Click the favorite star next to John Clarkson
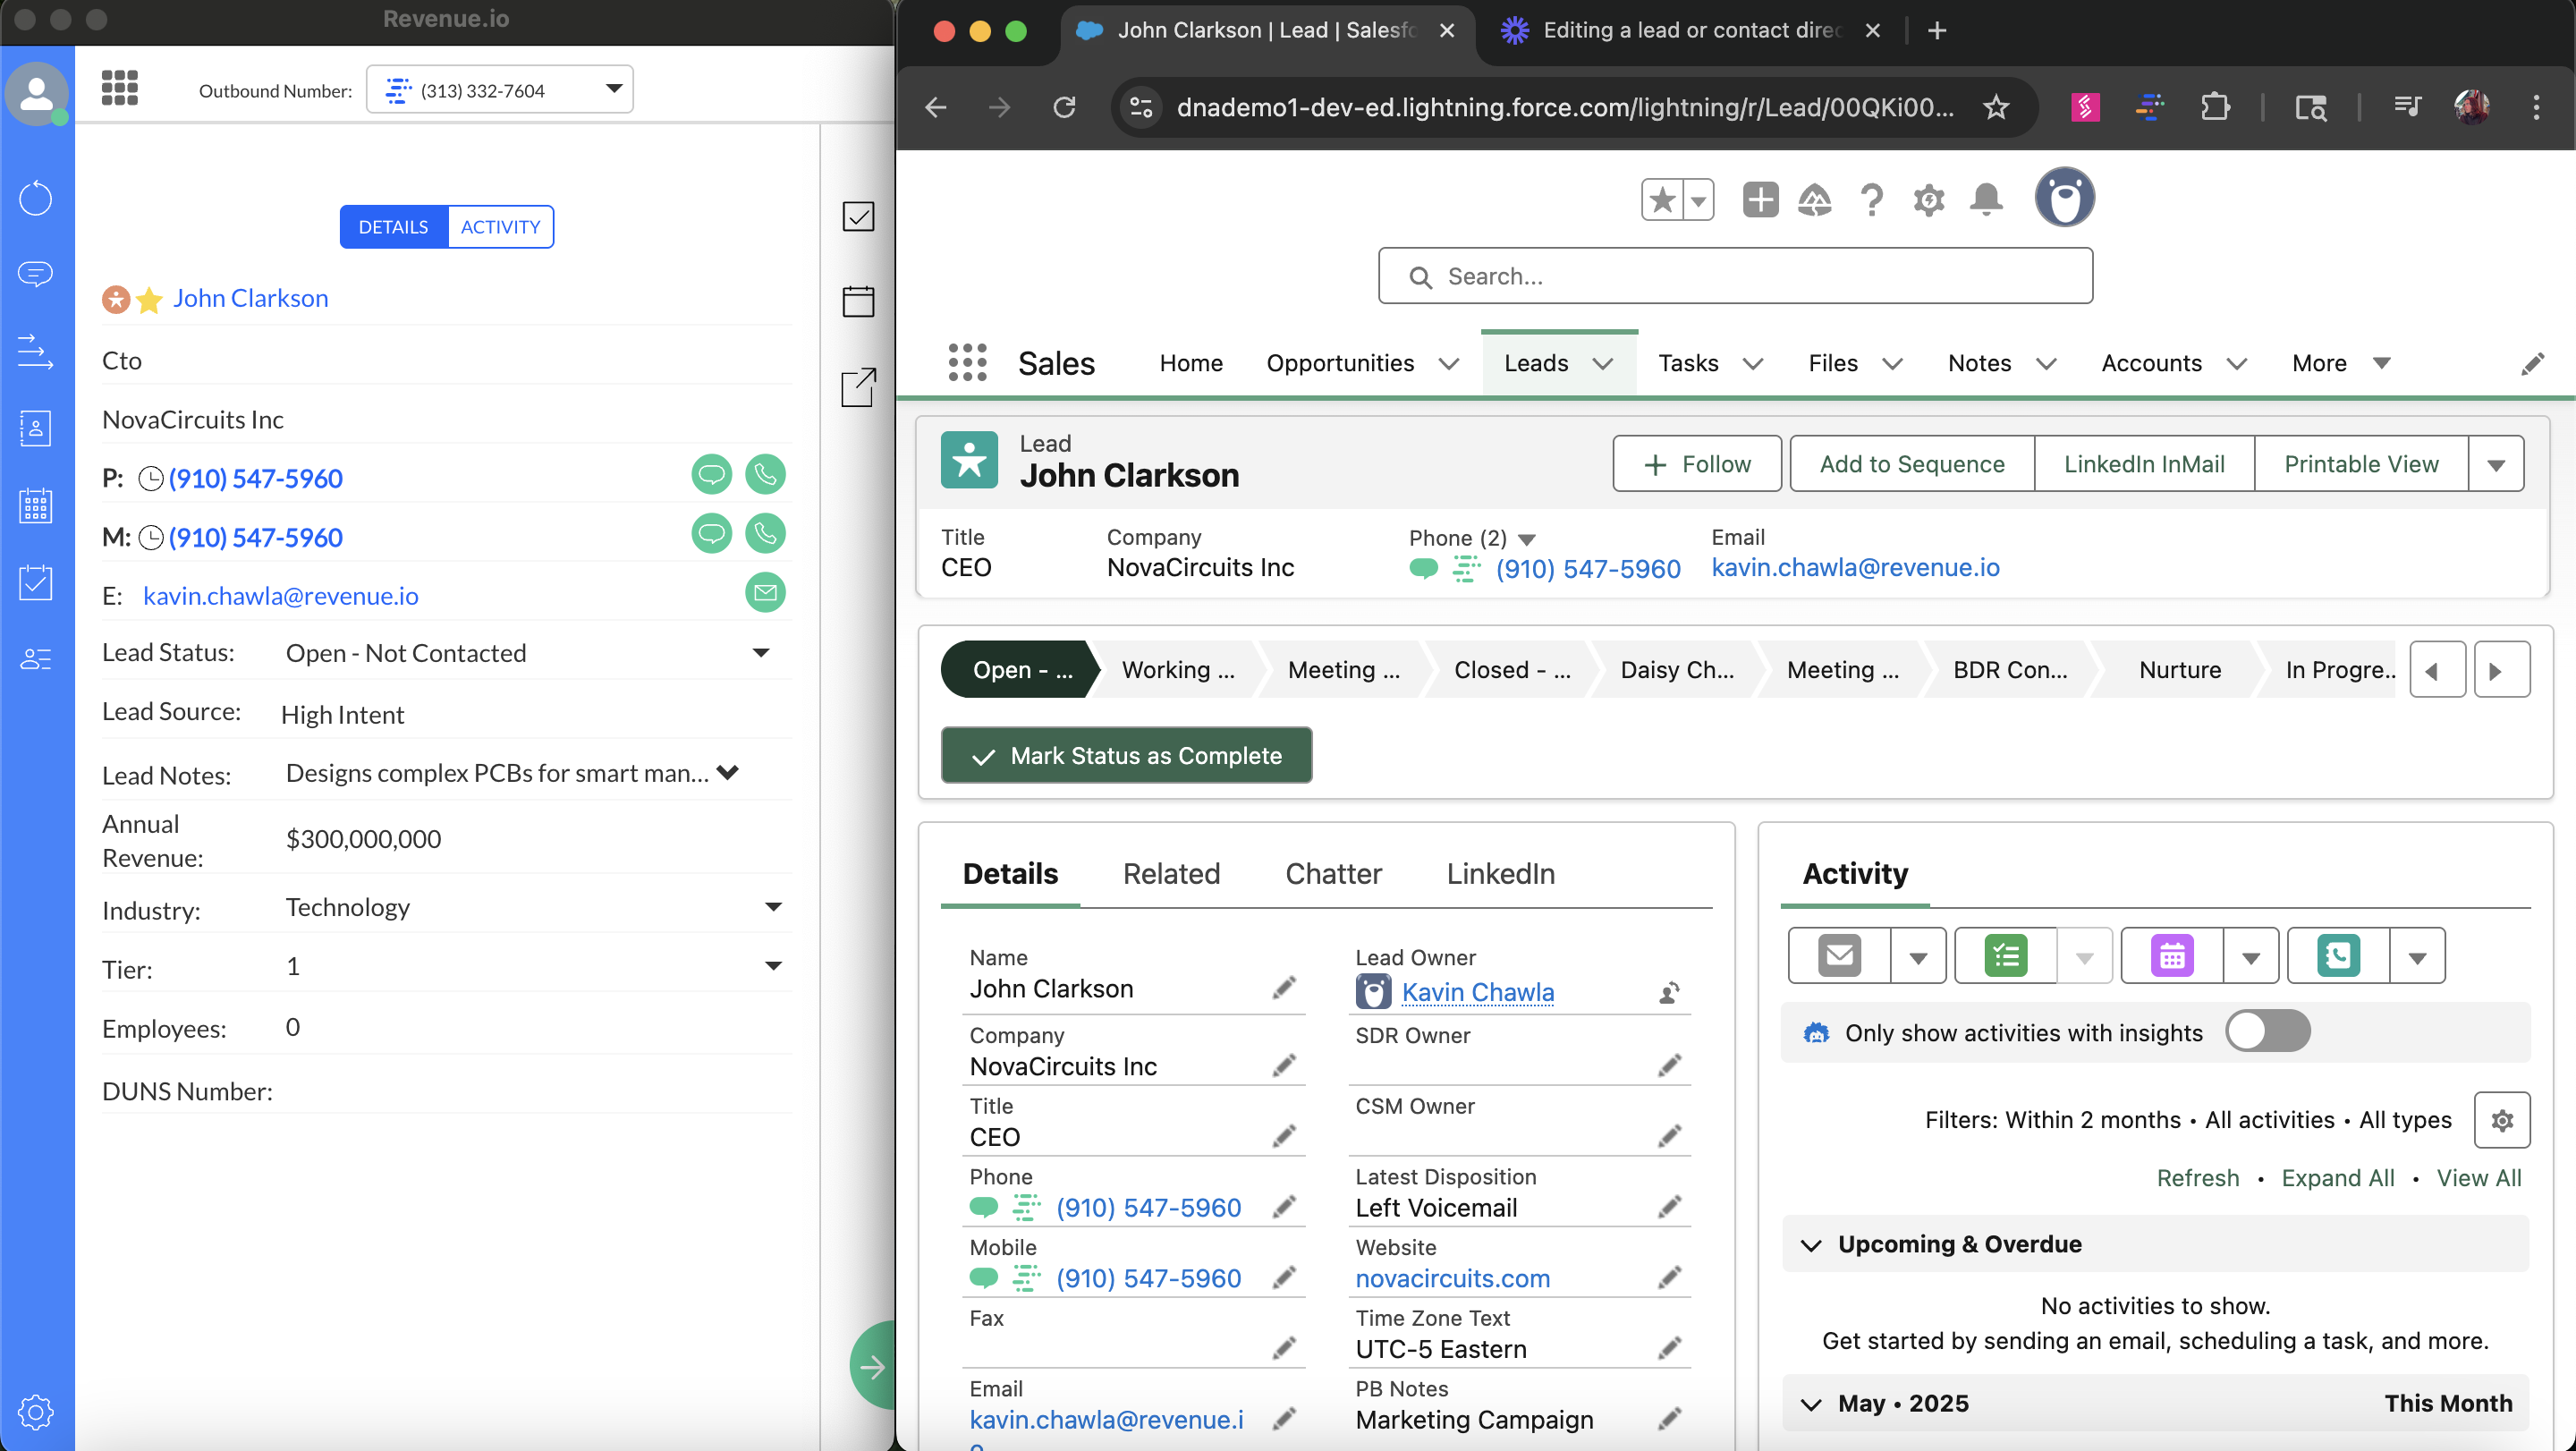Image resolution: width=2576 pixels, height=1451 pixels. tap(150, 299)
